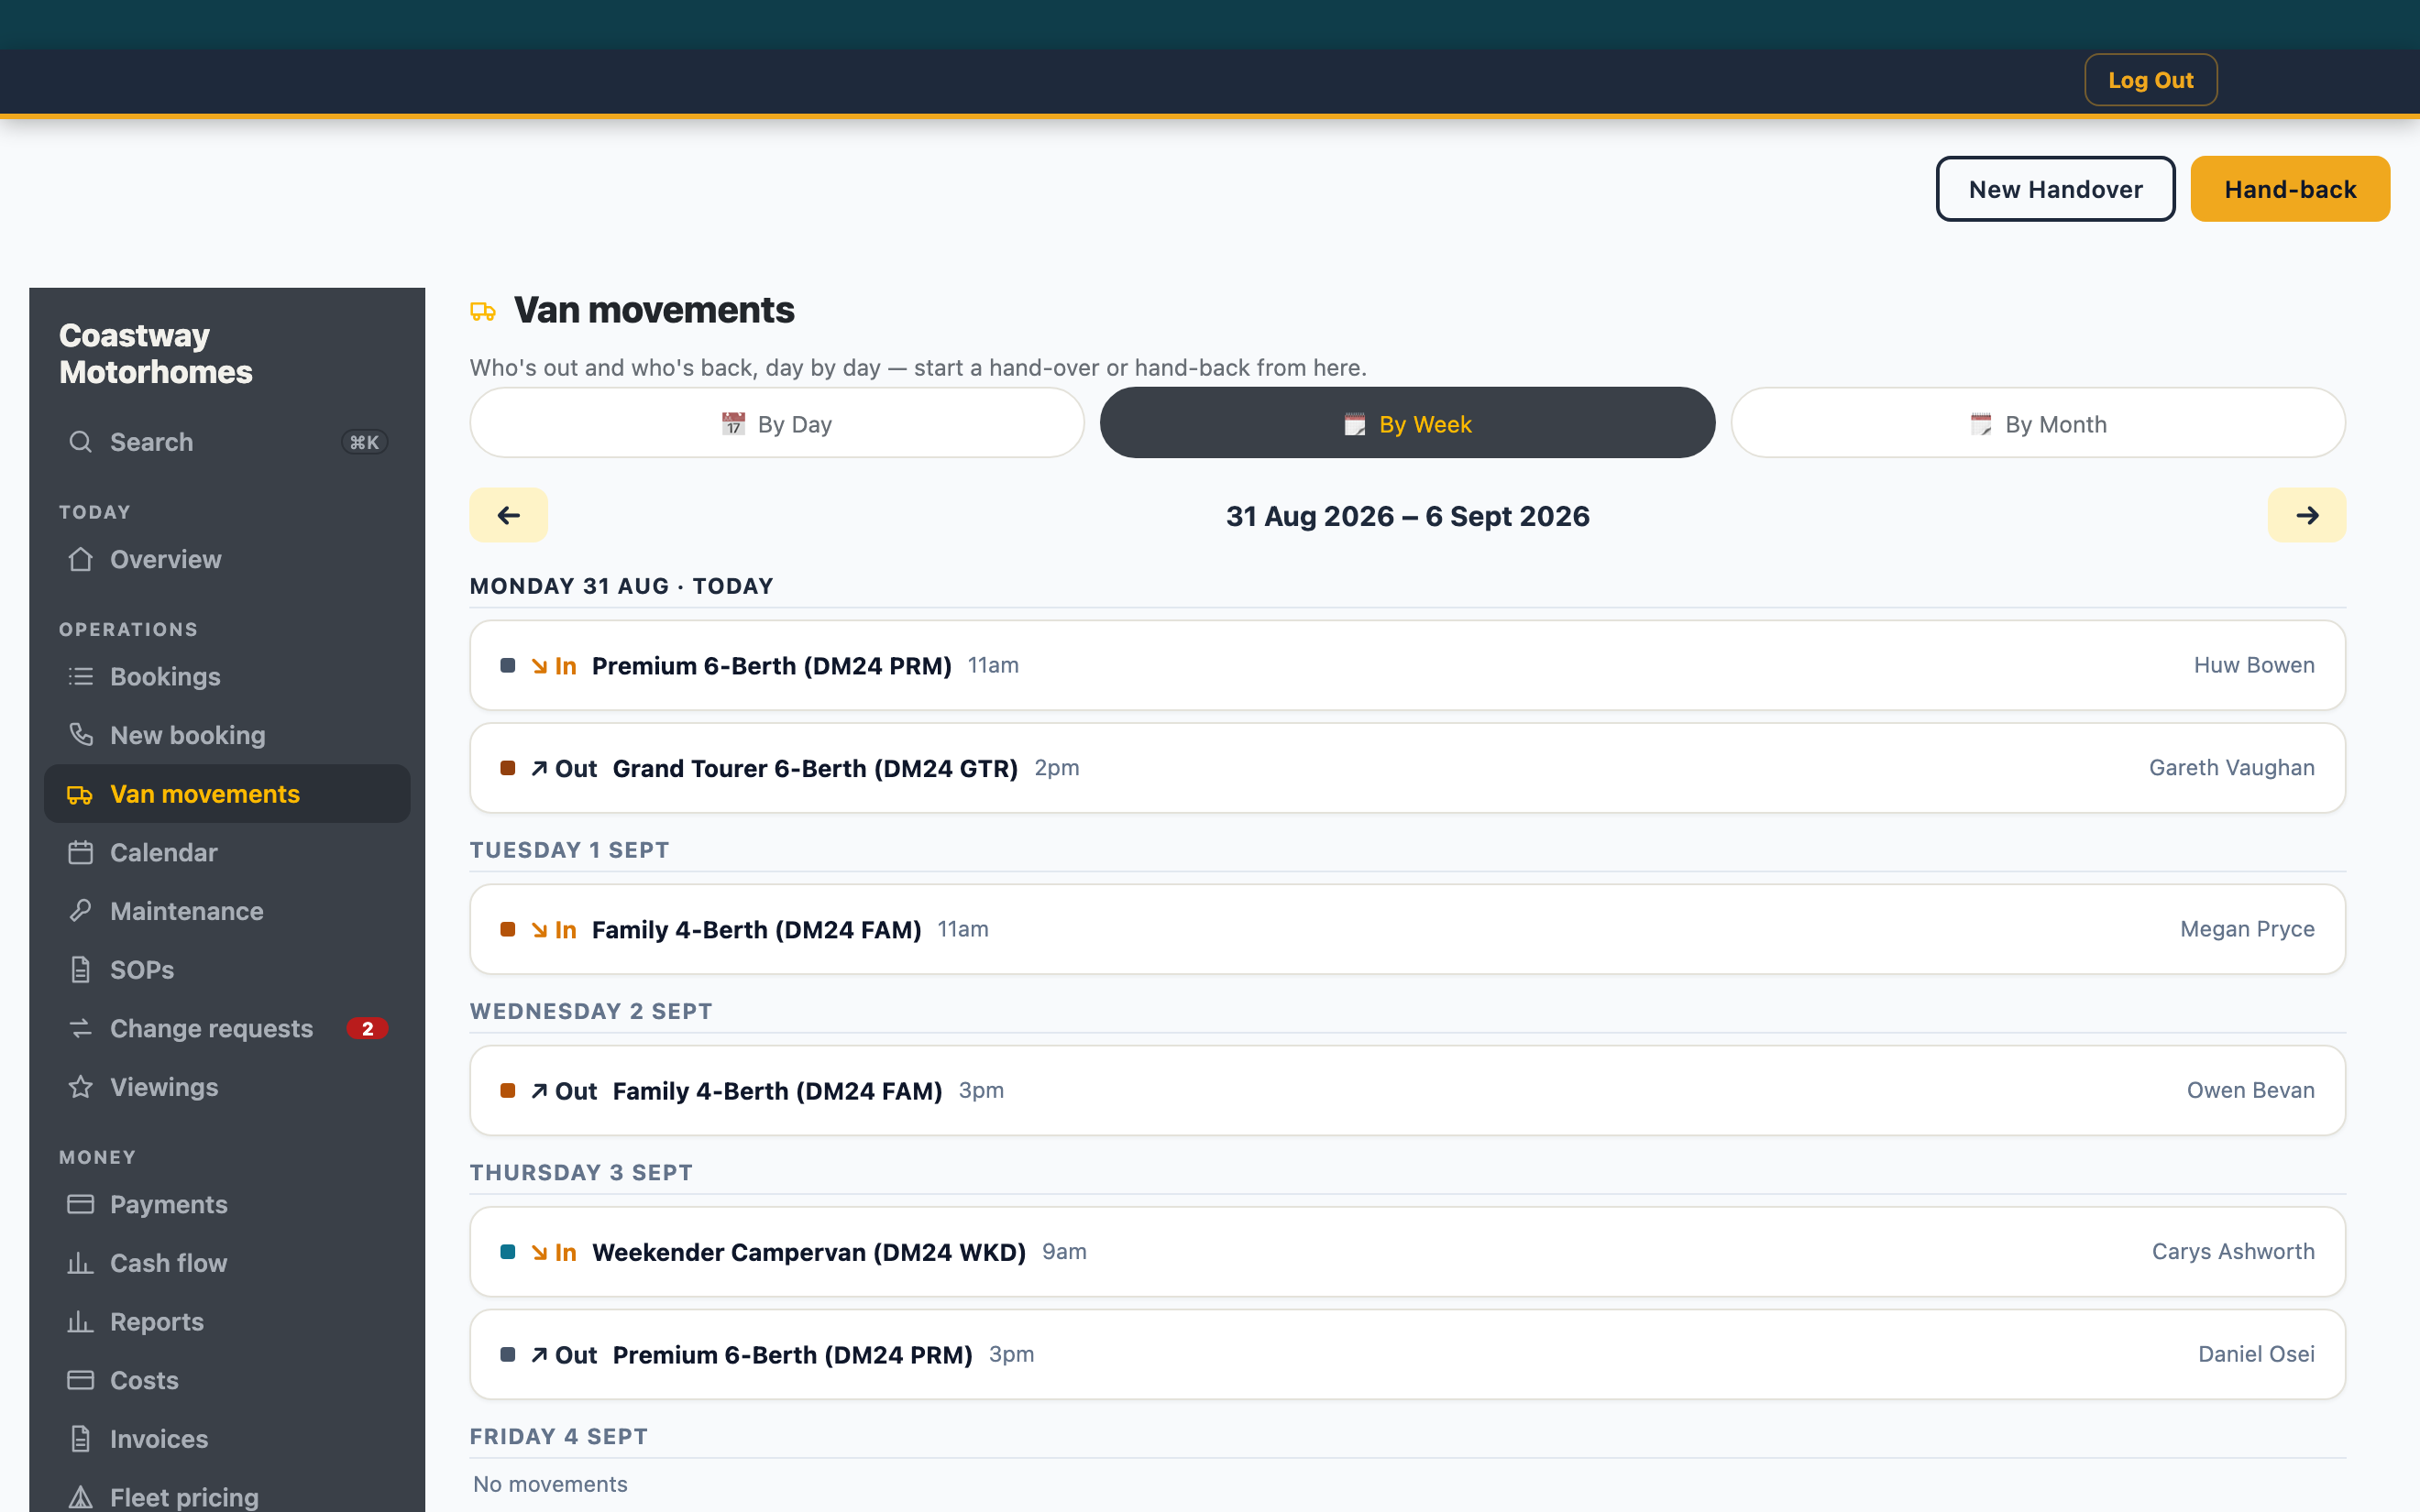
Task: Click the Payments card icon
Action: 80,1204
